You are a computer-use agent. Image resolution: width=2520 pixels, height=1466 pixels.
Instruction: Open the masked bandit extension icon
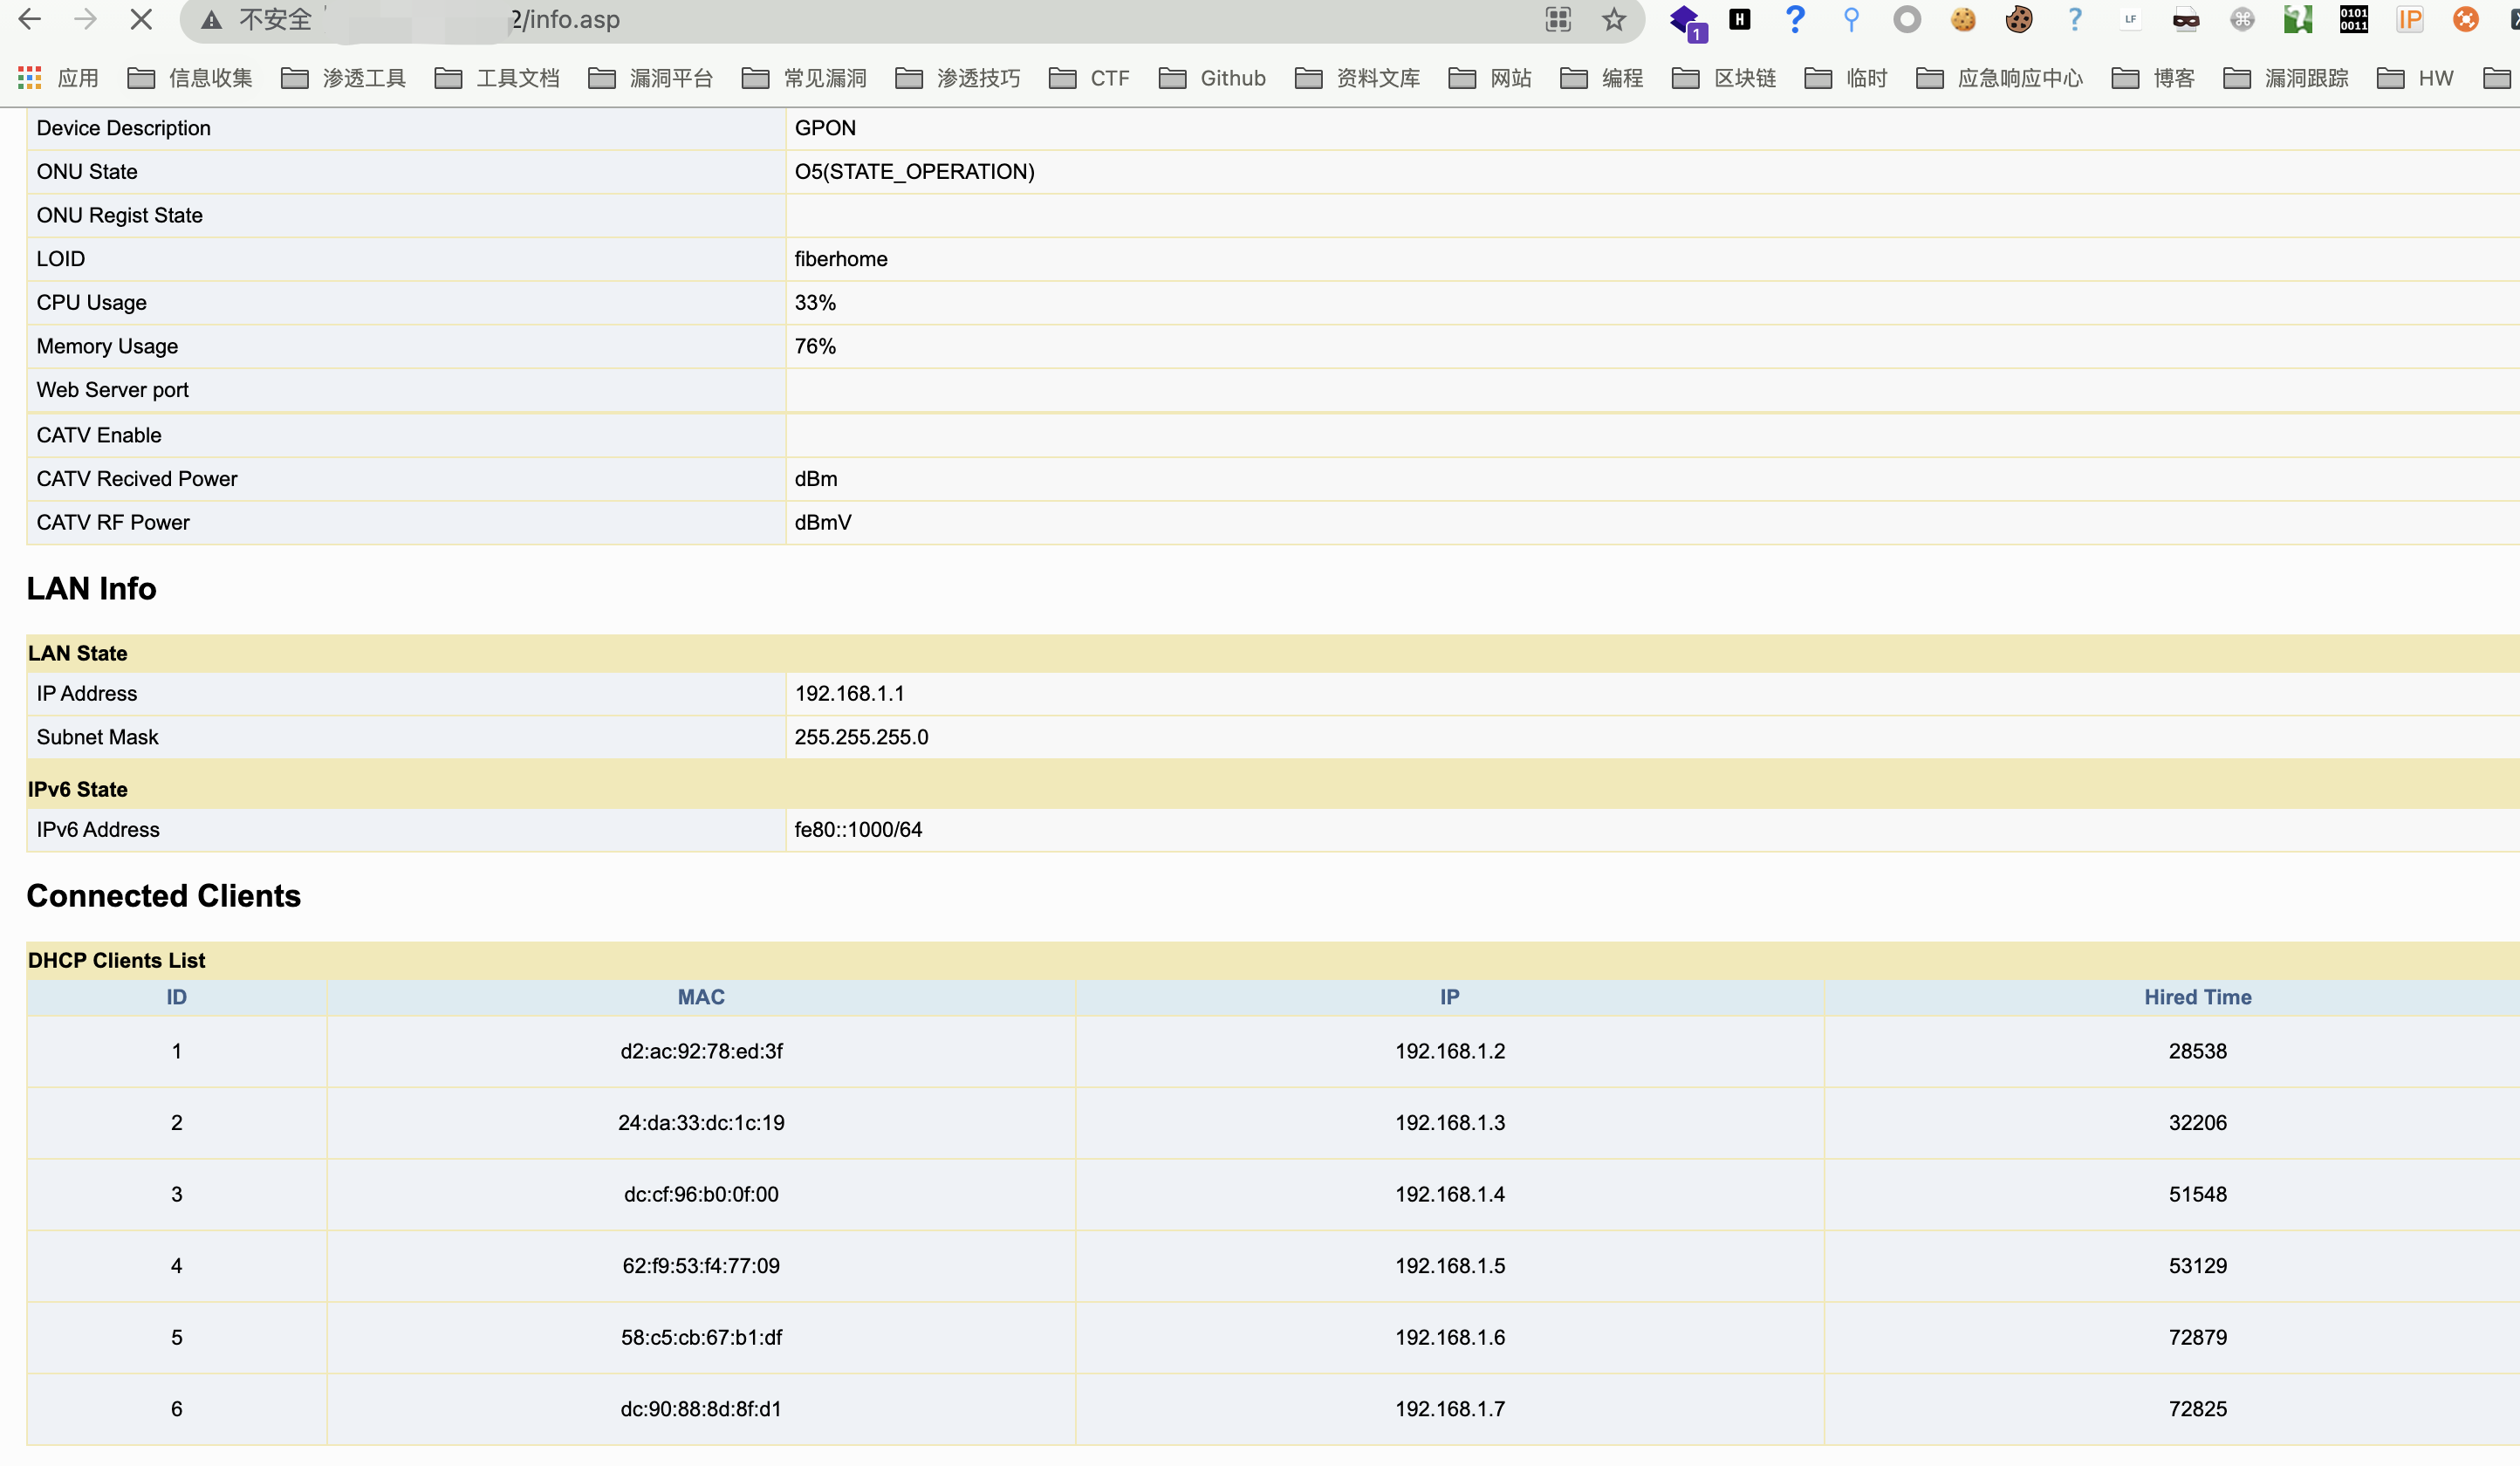click(2186, 20)
